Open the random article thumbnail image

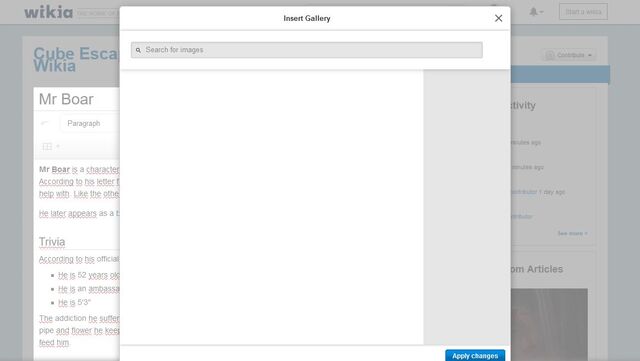click(549, 325)
